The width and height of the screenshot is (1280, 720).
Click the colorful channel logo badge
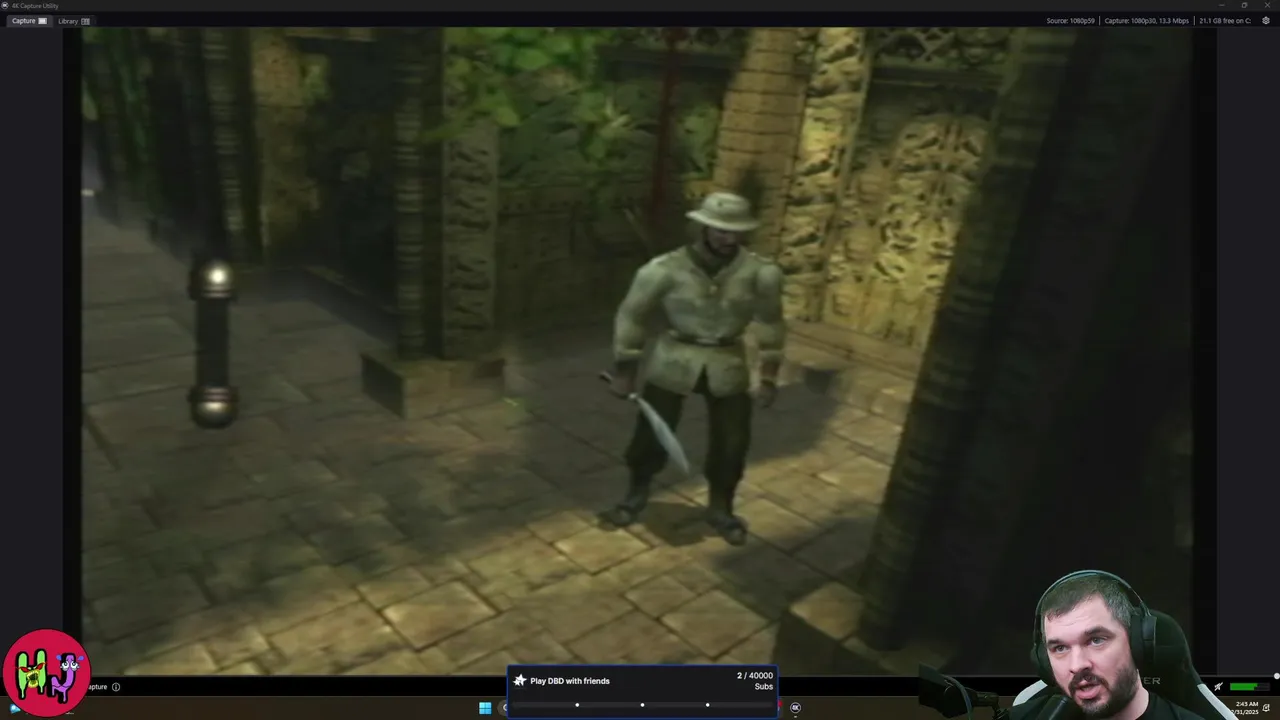pos(46,673)
